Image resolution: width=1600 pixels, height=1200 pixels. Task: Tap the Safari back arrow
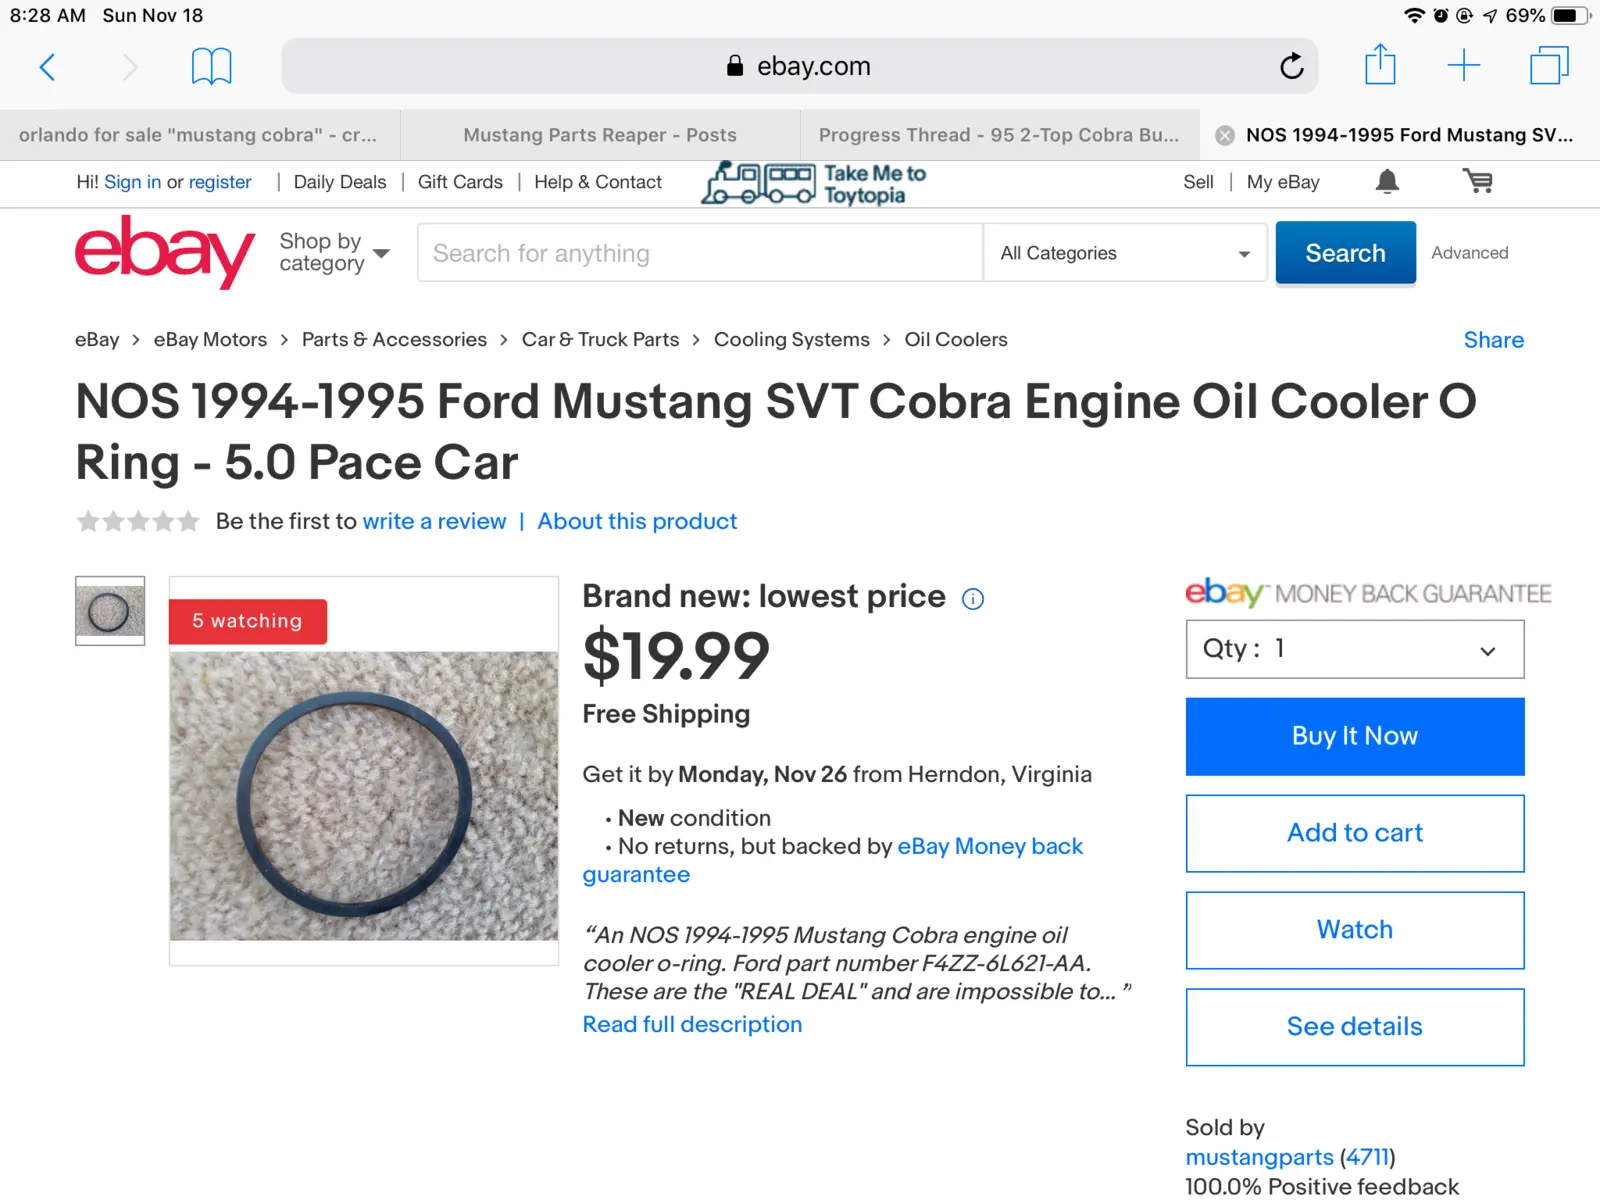click(x=47, y=67)
